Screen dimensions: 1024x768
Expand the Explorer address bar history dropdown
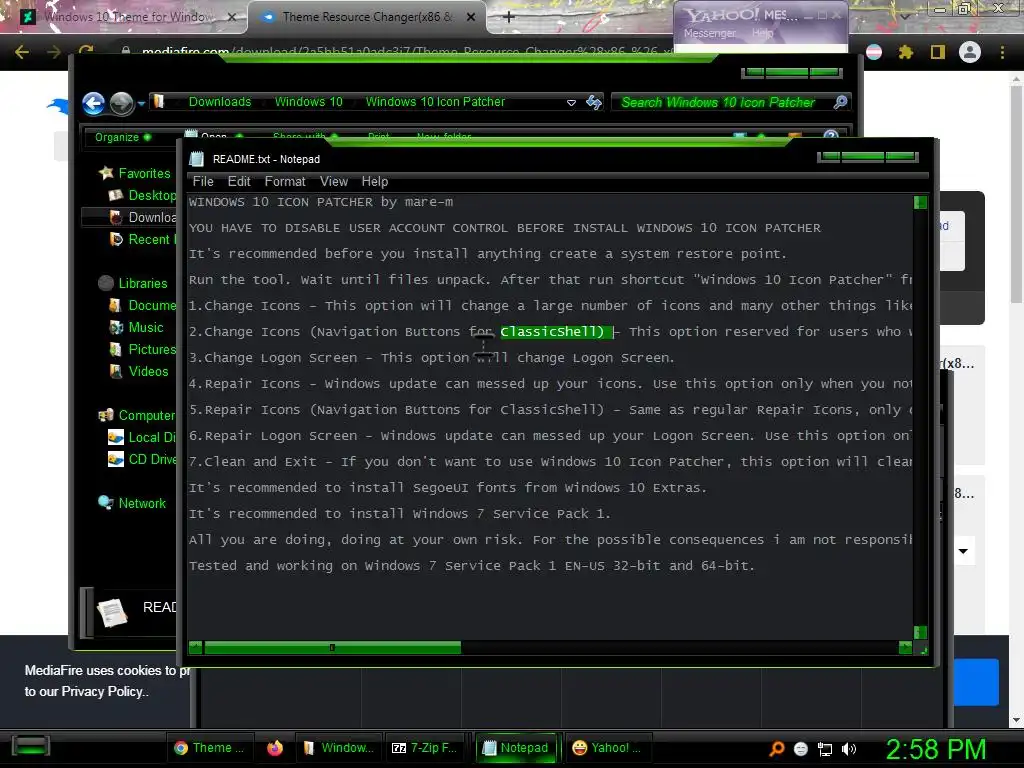tap(571, 103)
